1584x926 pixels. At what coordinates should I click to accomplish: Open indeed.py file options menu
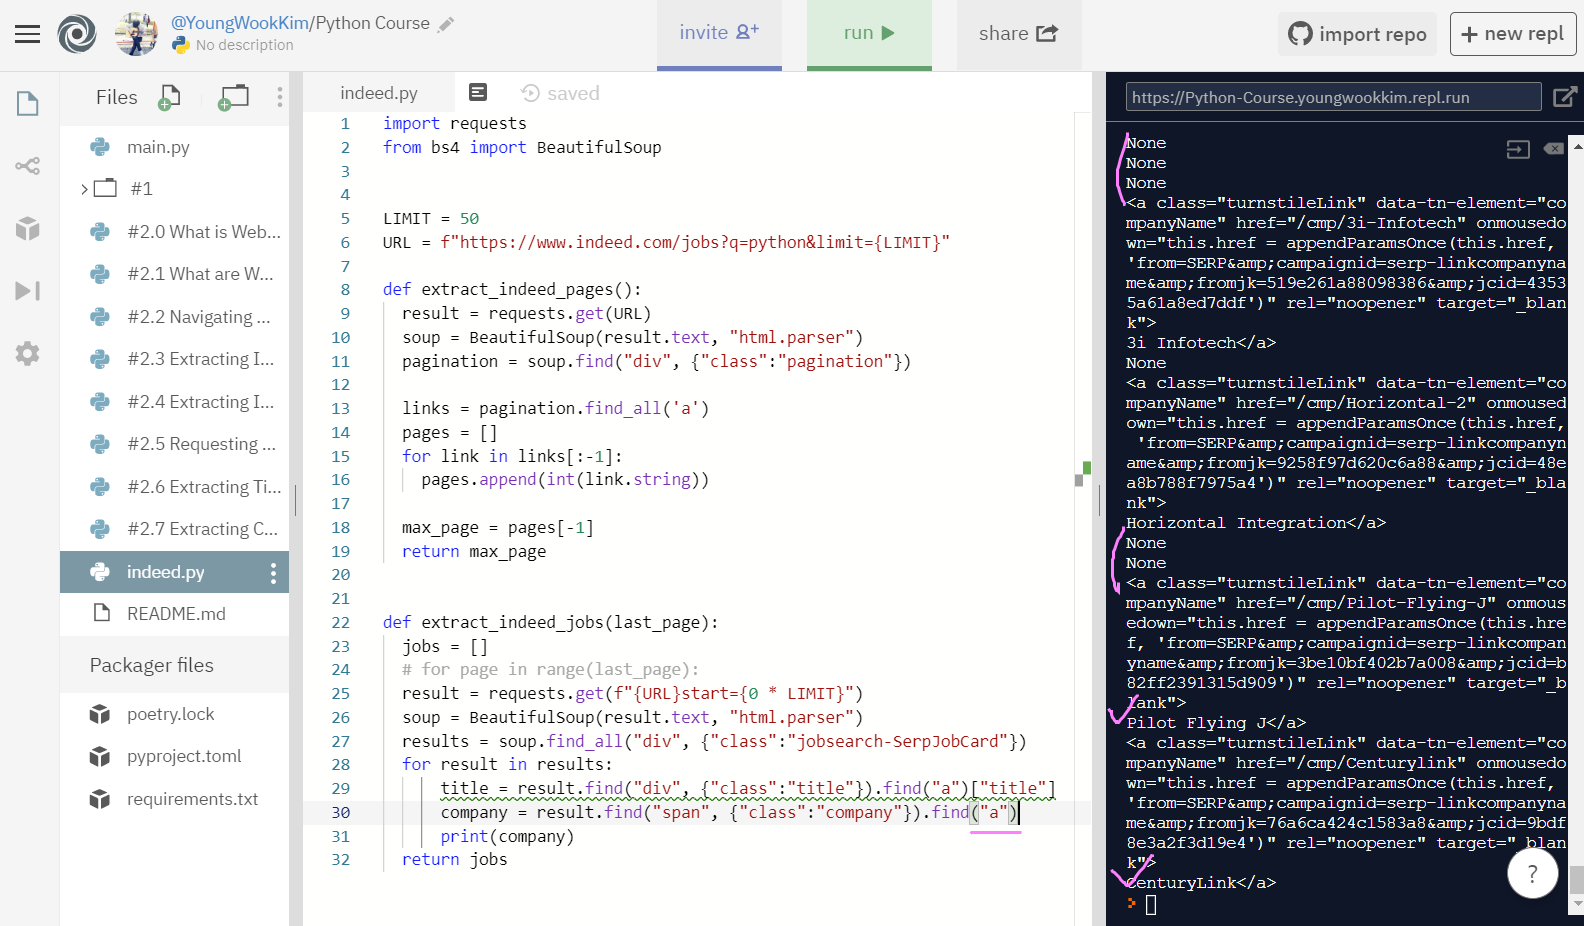pos(273,572)
